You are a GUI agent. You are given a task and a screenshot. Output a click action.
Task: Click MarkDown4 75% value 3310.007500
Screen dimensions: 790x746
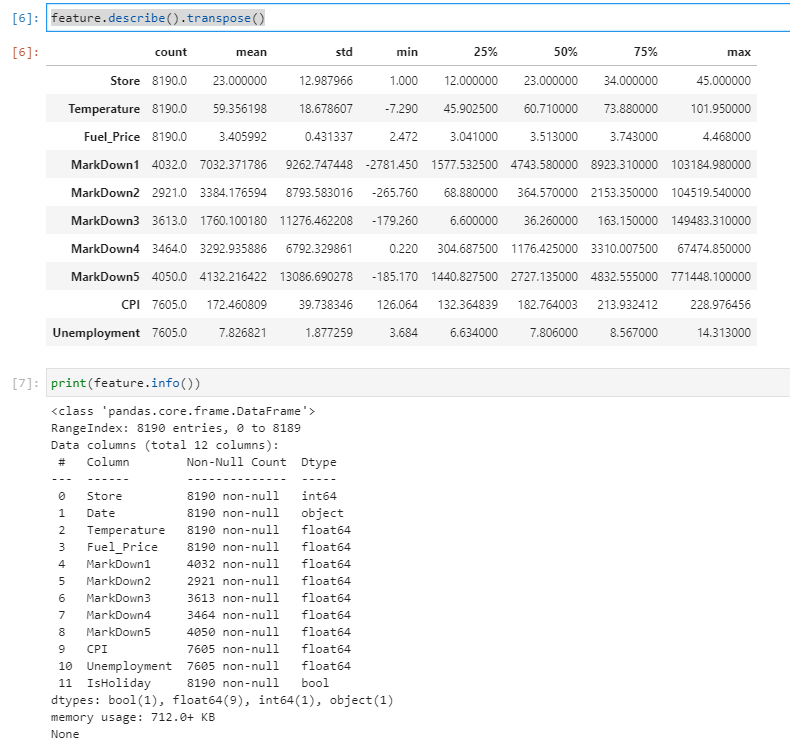point(624,249)
